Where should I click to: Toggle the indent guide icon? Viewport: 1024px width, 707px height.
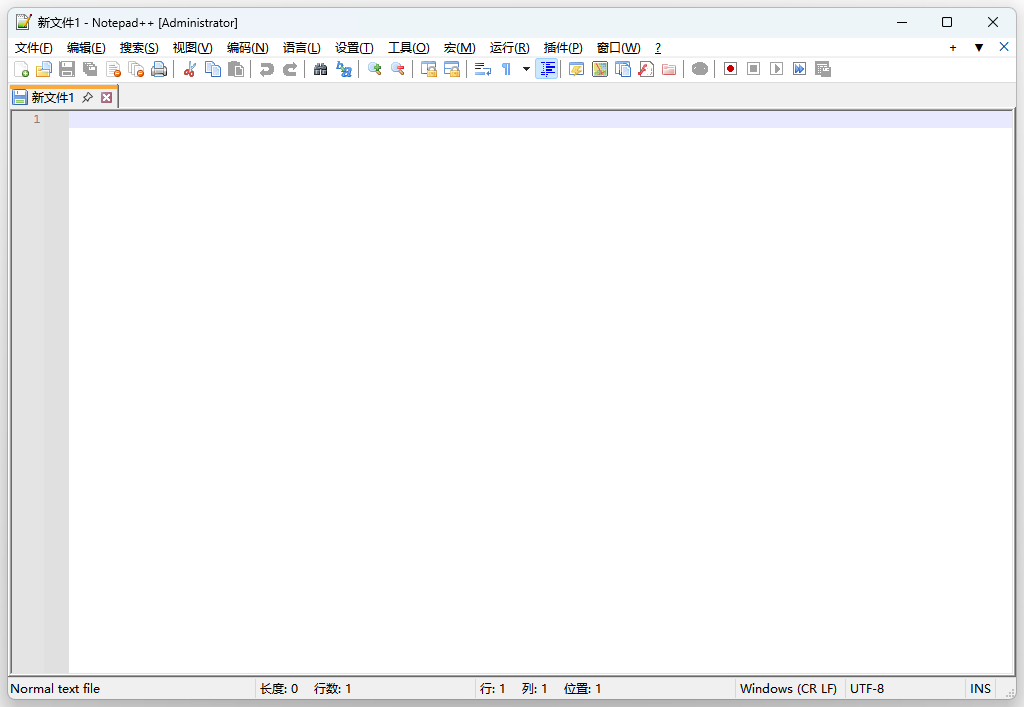(x=547, y=69)
